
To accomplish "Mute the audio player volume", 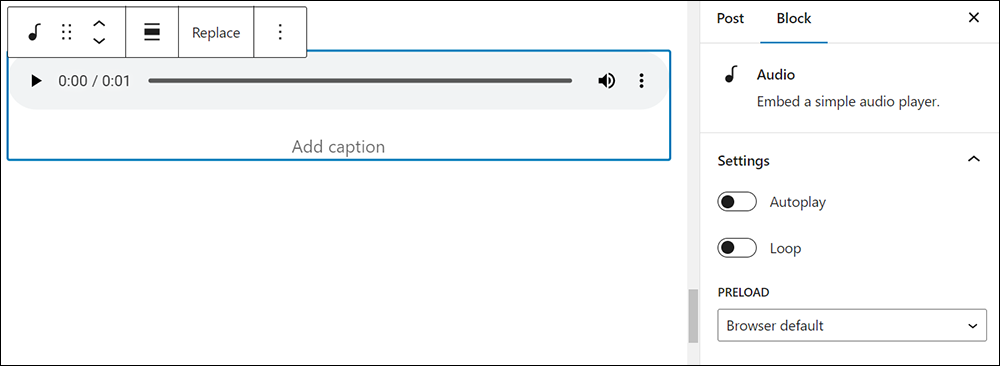I will [607, 81].
